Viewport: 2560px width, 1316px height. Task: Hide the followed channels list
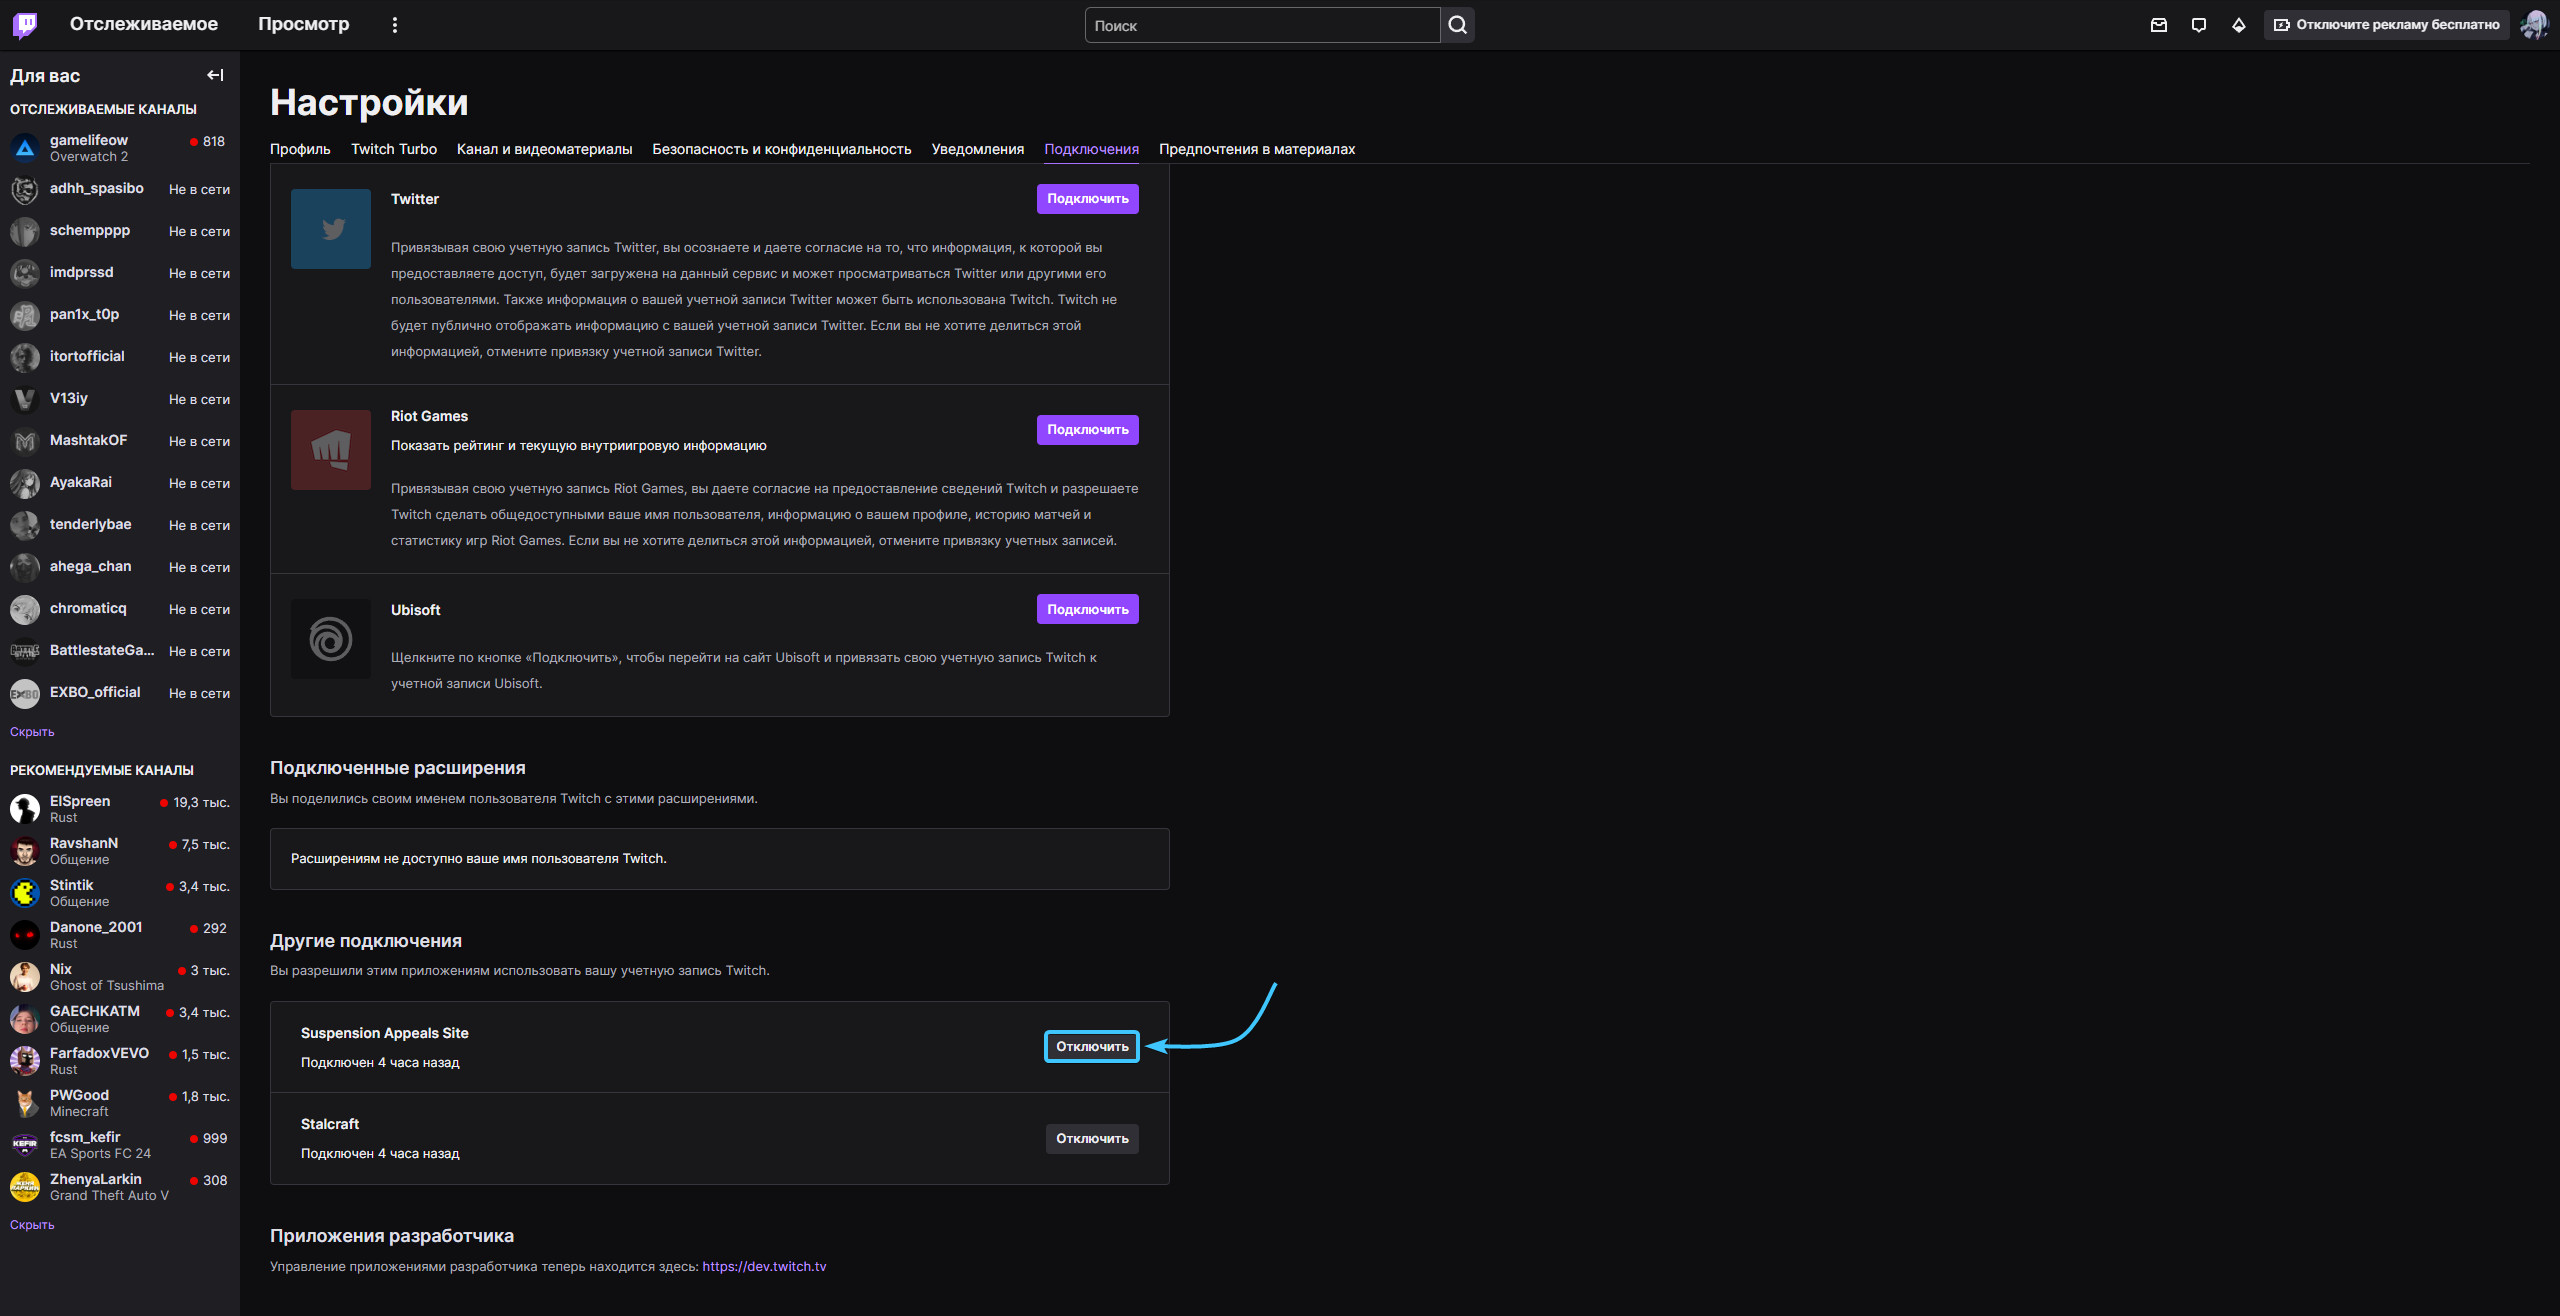click(x=32, y=732)
